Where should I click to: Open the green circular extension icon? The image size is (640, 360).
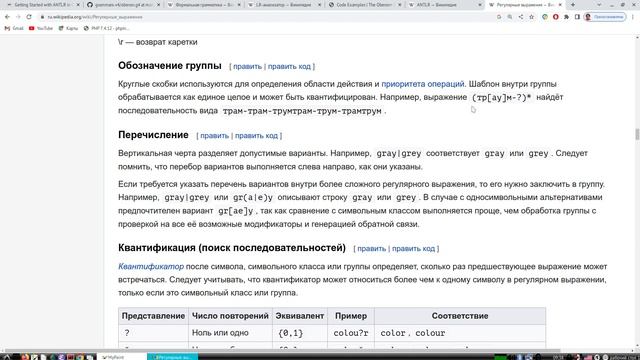[545, 17]
